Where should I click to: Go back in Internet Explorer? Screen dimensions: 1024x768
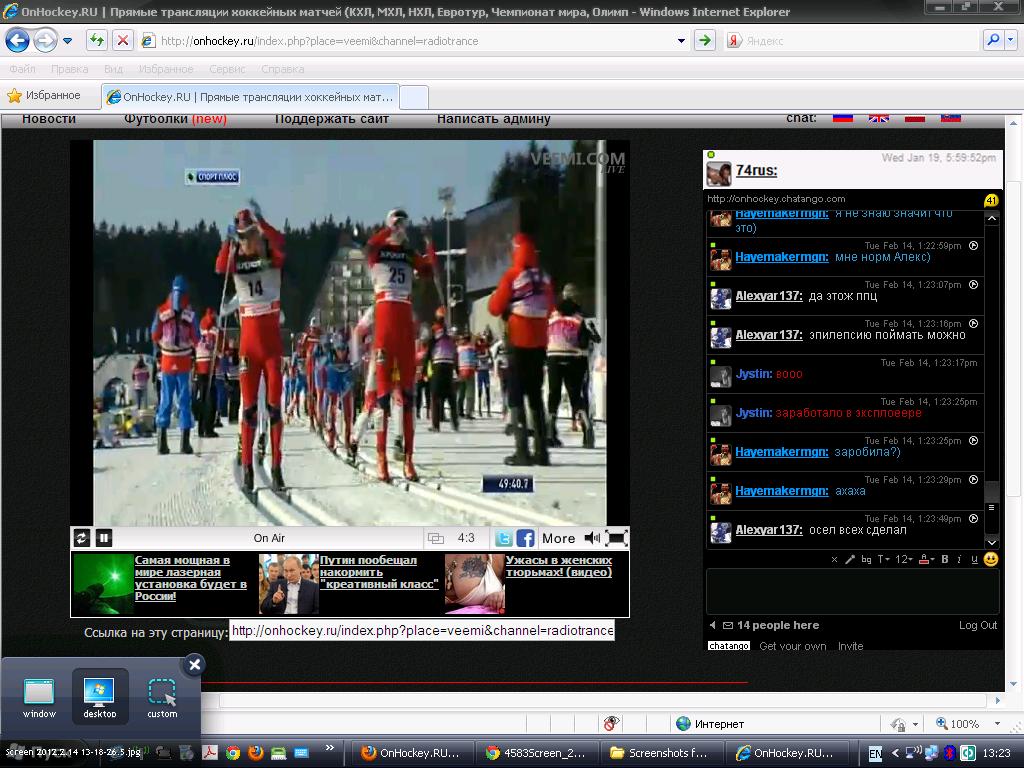pos(18,40)
